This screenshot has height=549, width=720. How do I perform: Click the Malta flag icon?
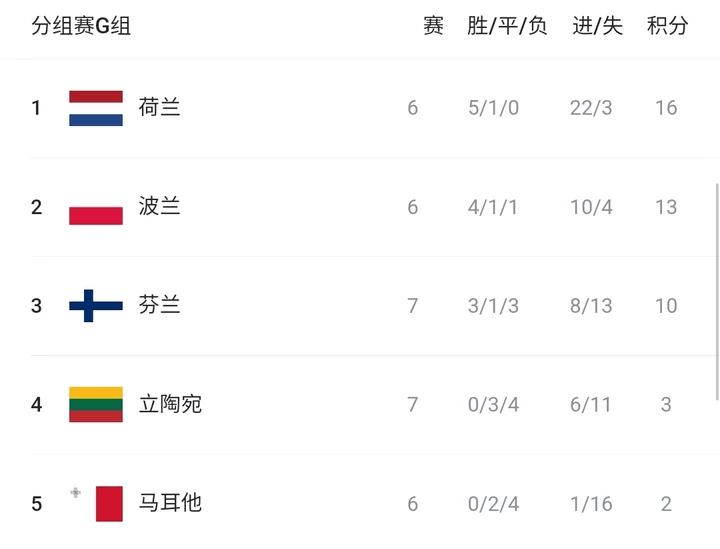coord(108,503)
